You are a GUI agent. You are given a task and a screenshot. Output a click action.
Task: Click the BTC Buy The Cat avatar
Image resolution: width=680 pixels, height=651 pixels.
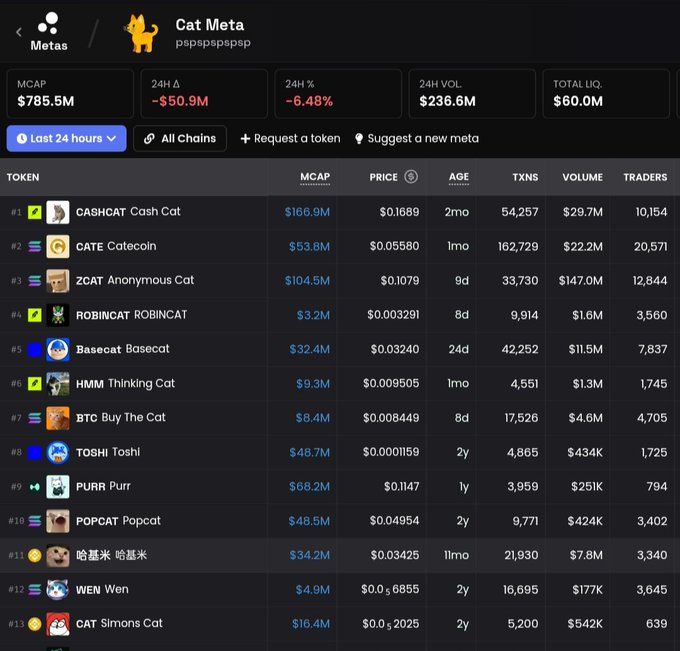(x=58, y=418)
